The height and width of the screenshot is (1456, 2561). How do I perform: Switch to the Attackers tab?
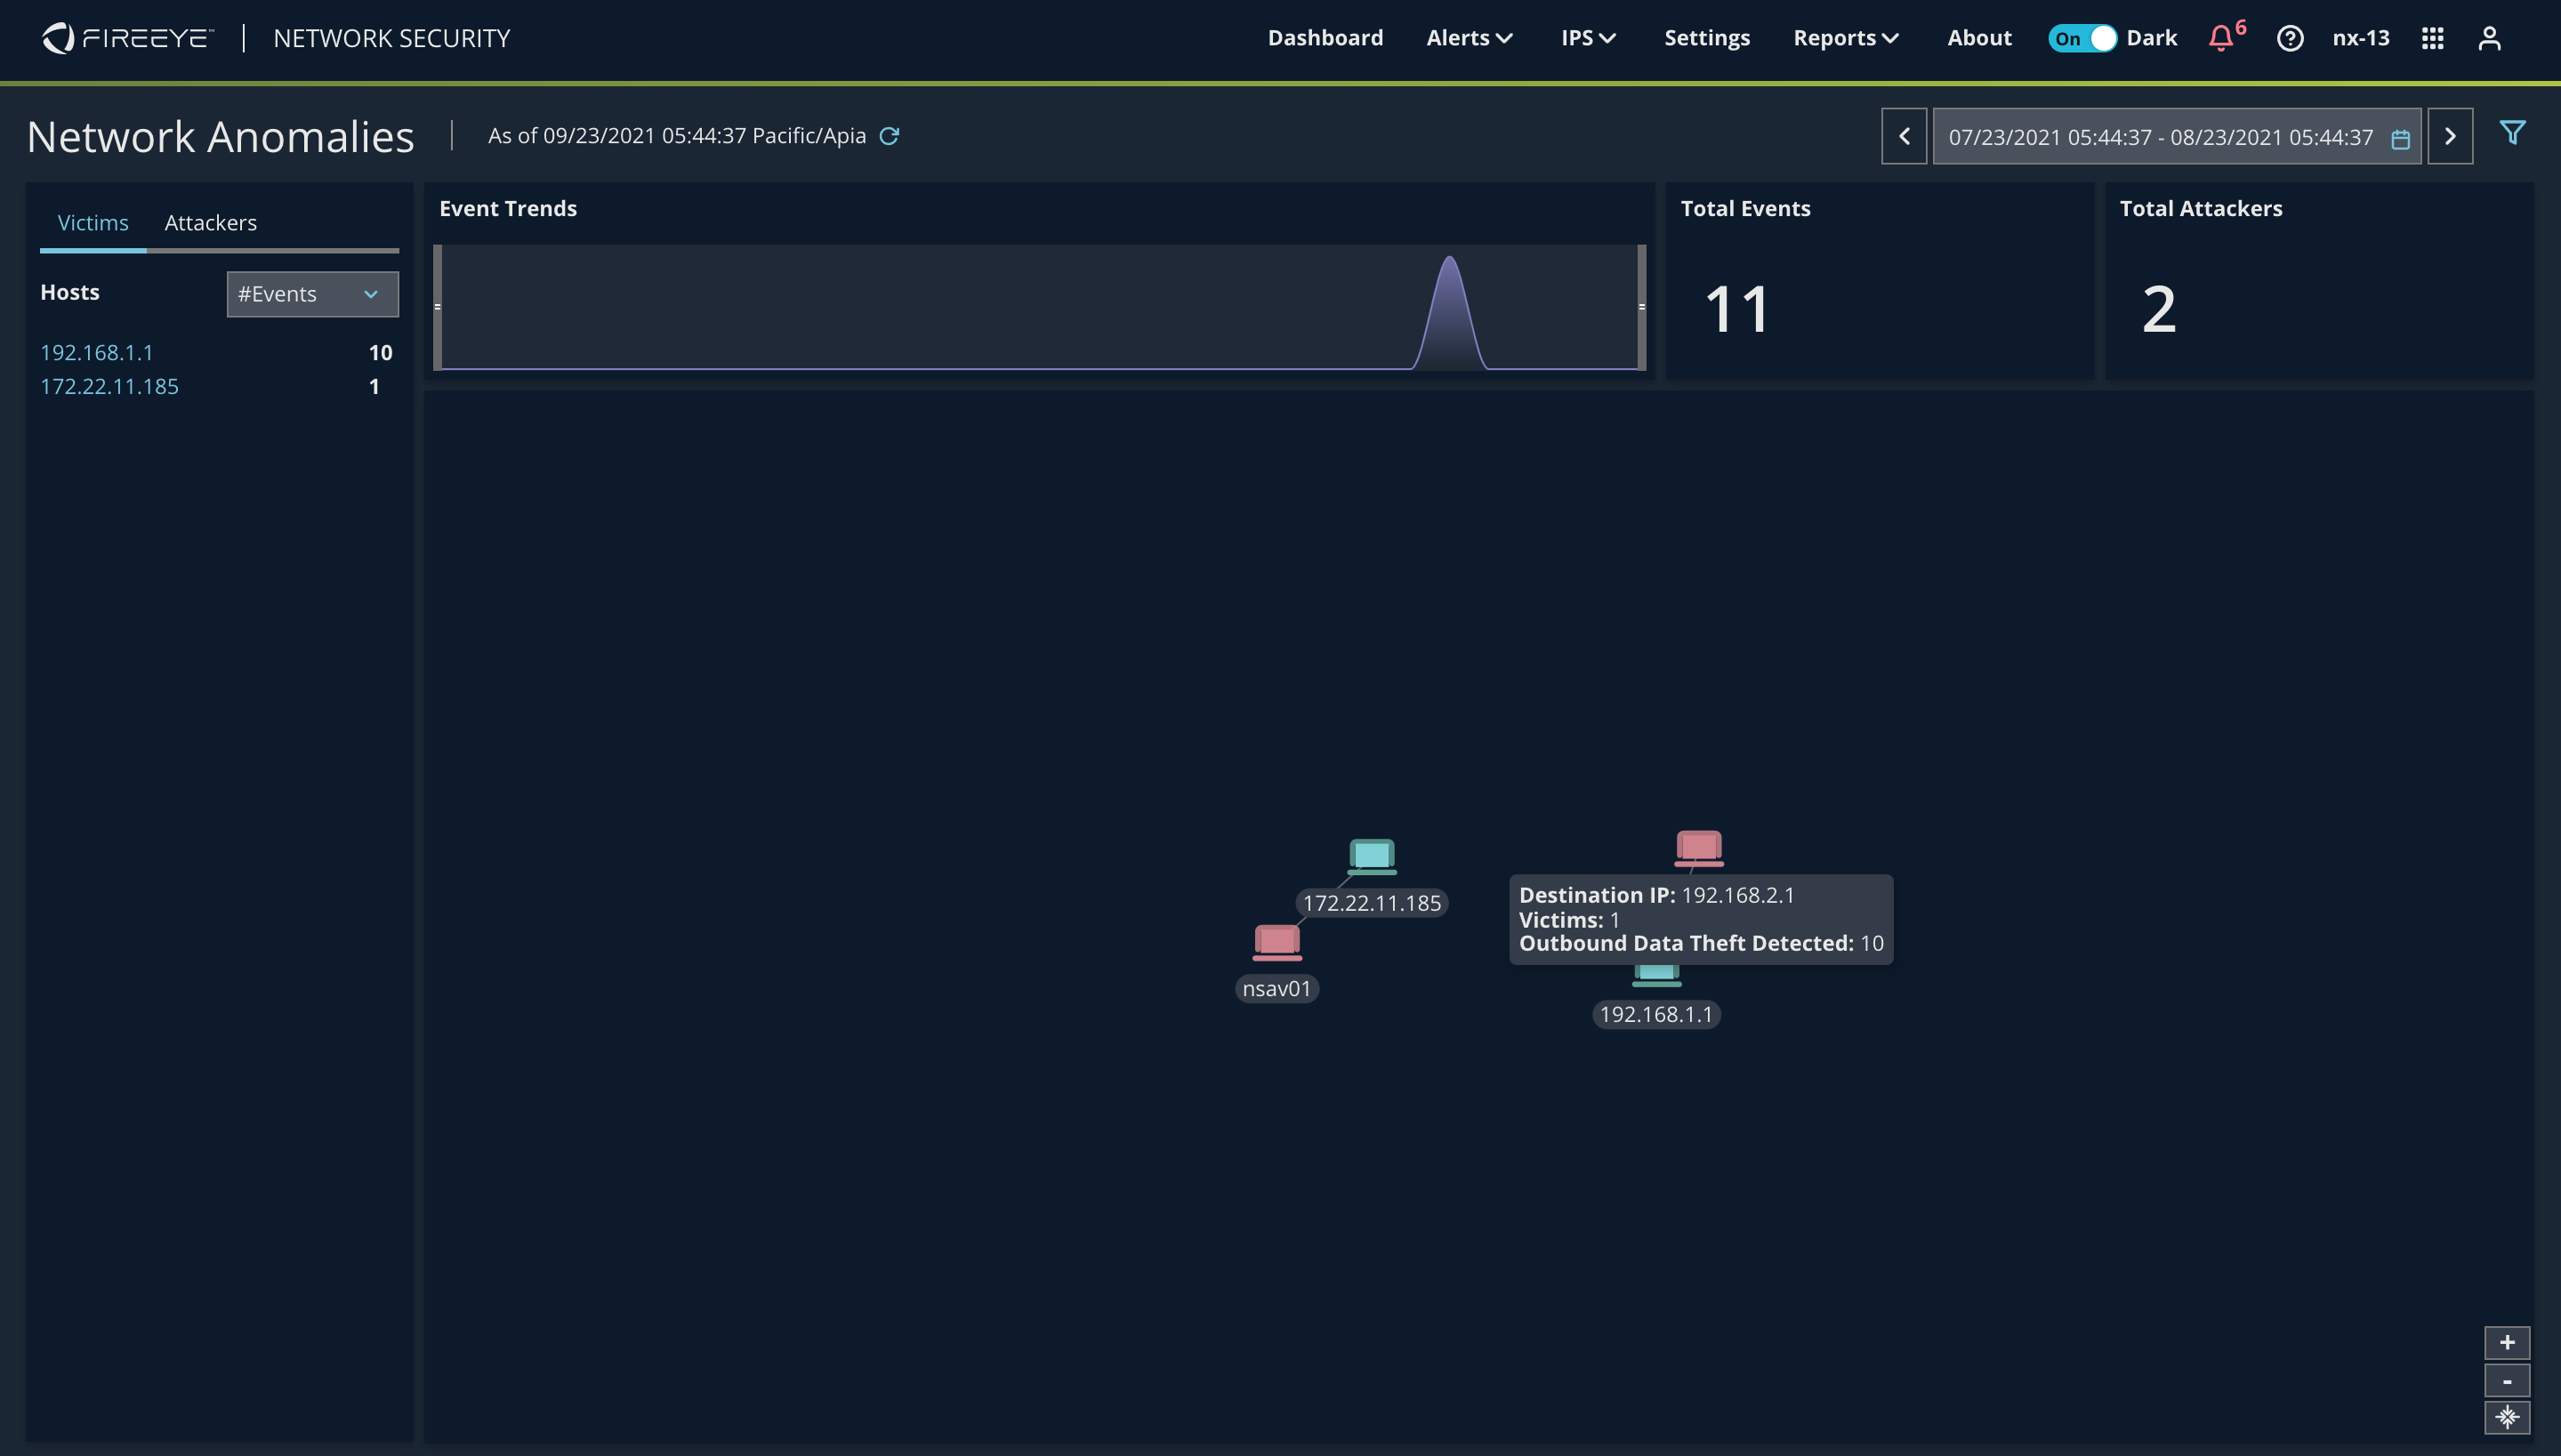click(x=210, y=223)
